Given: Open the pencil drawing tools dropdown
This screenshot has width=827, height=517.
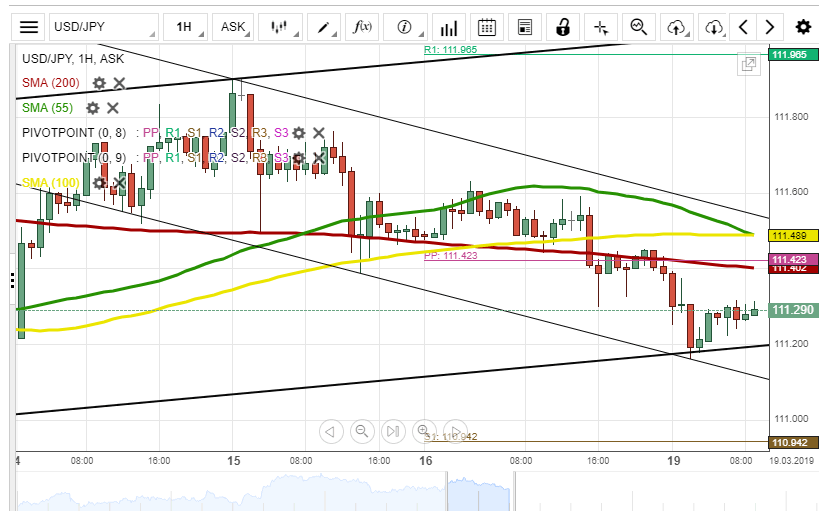Looking at the screenshot, I should 324,27.
